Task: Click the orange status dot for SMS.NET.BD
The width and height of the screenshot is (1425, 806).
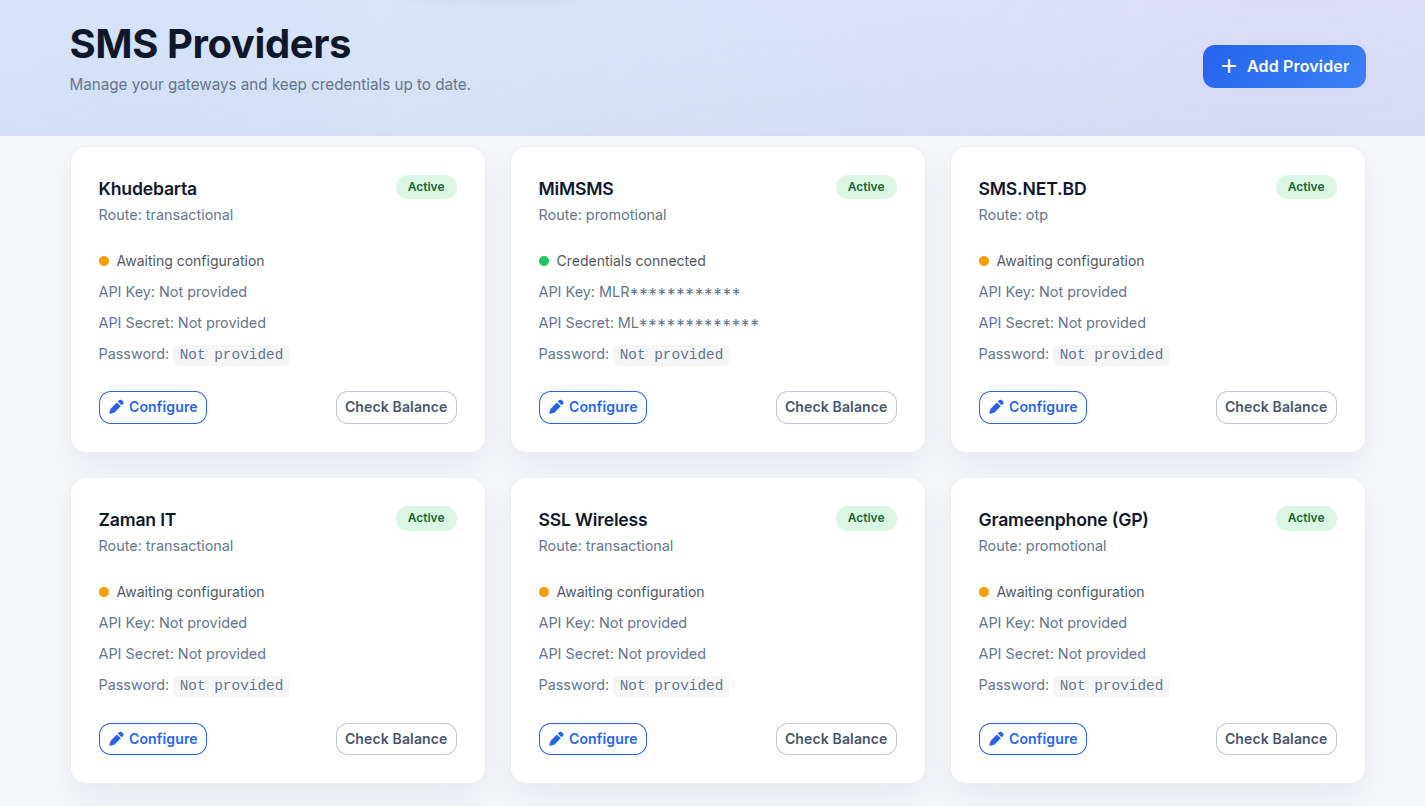Action: [985, 260]
